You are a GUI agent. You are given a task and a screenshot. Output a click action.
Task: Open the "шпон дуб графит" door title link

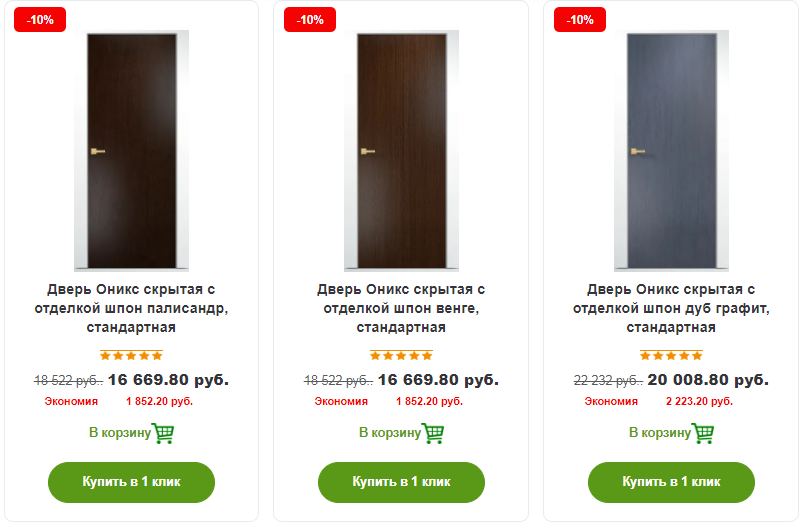671,308
